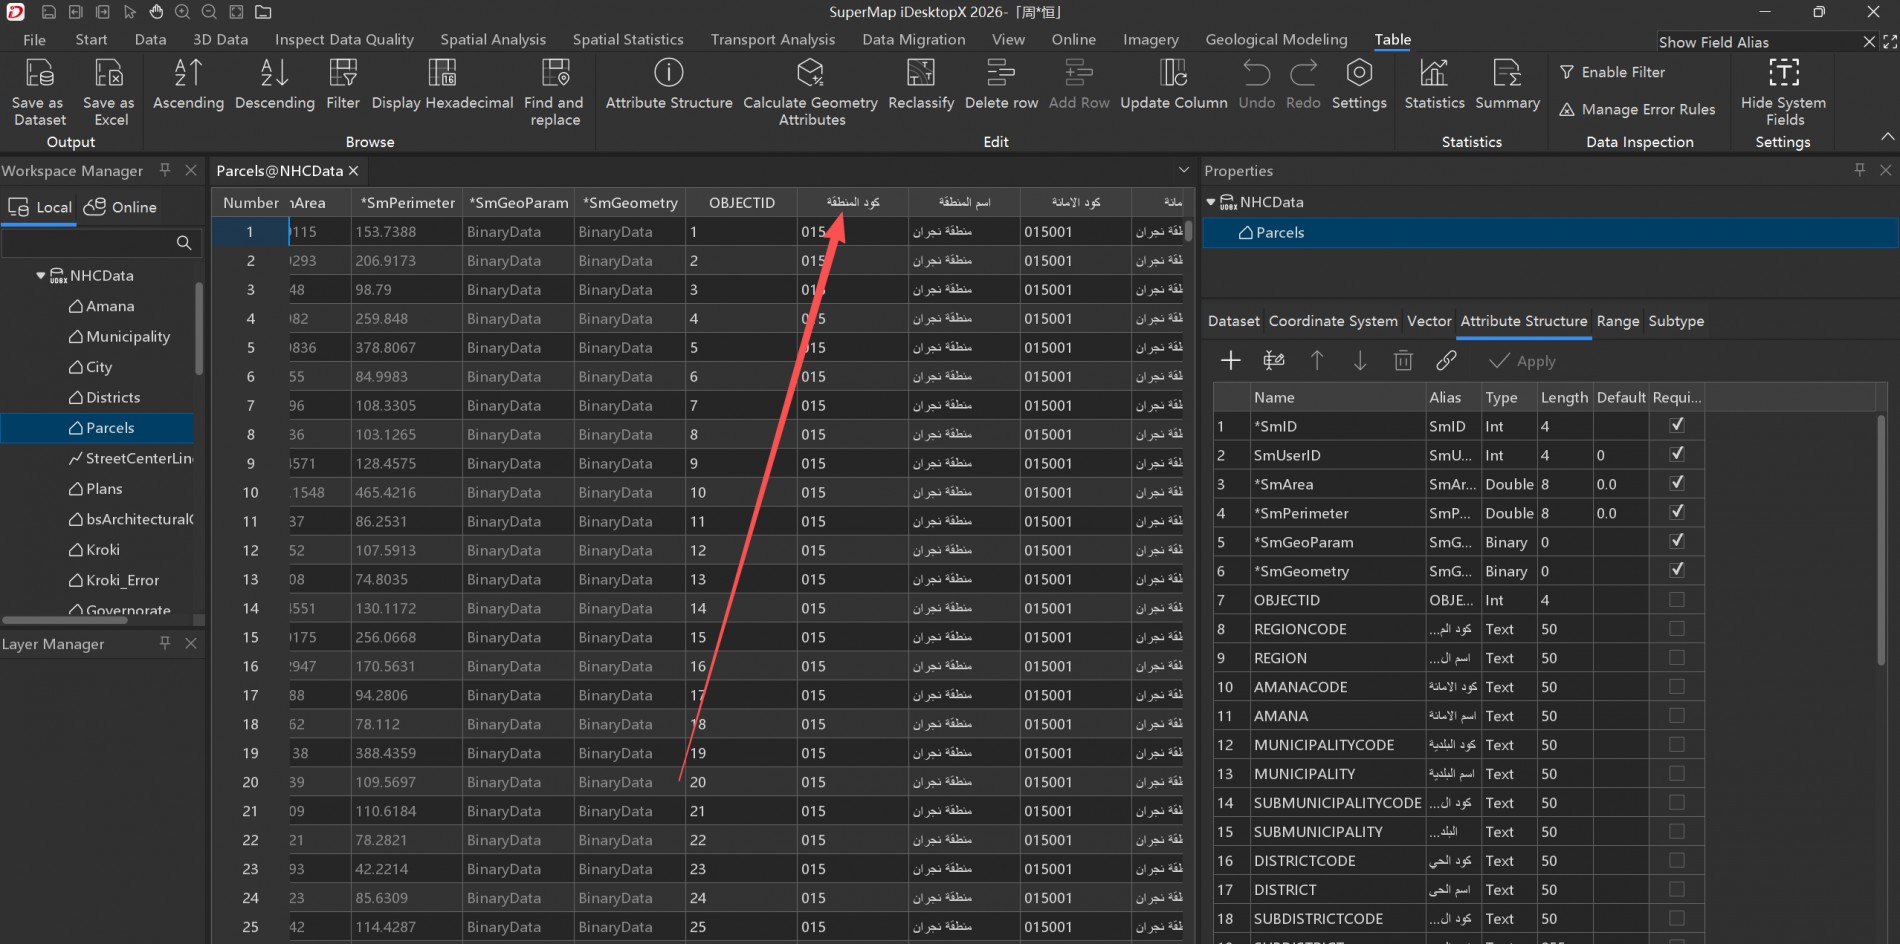
Task: Open the Data Migration ribbon tab
Action: [914, 40]
